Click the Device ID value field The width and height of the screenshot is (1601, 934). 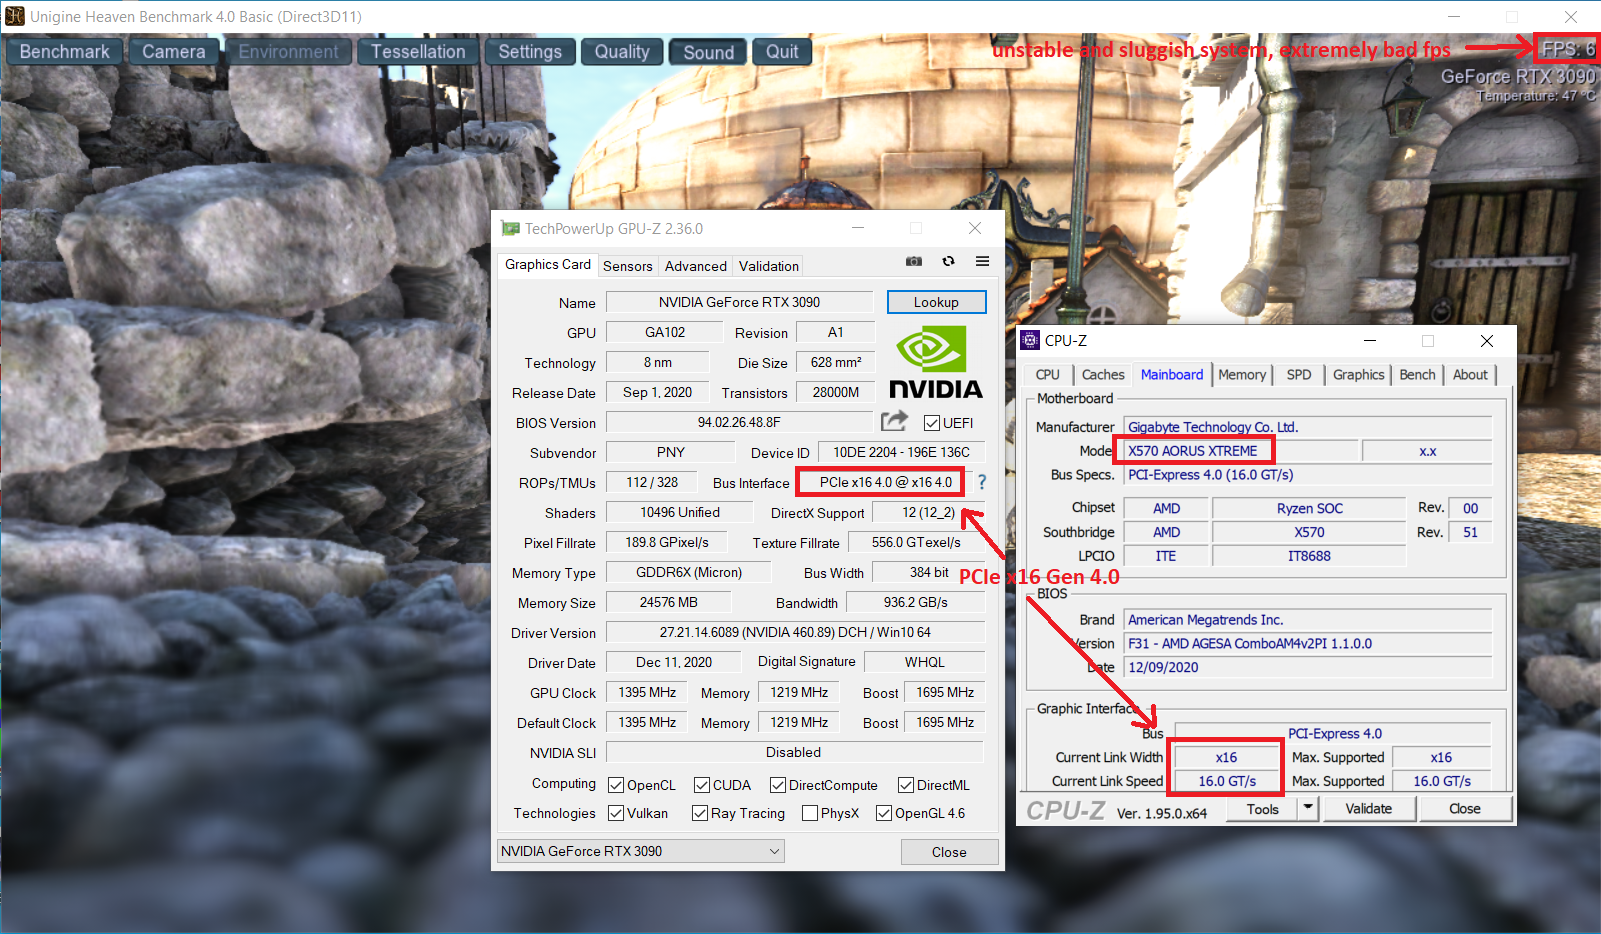(x=901, y=452)
